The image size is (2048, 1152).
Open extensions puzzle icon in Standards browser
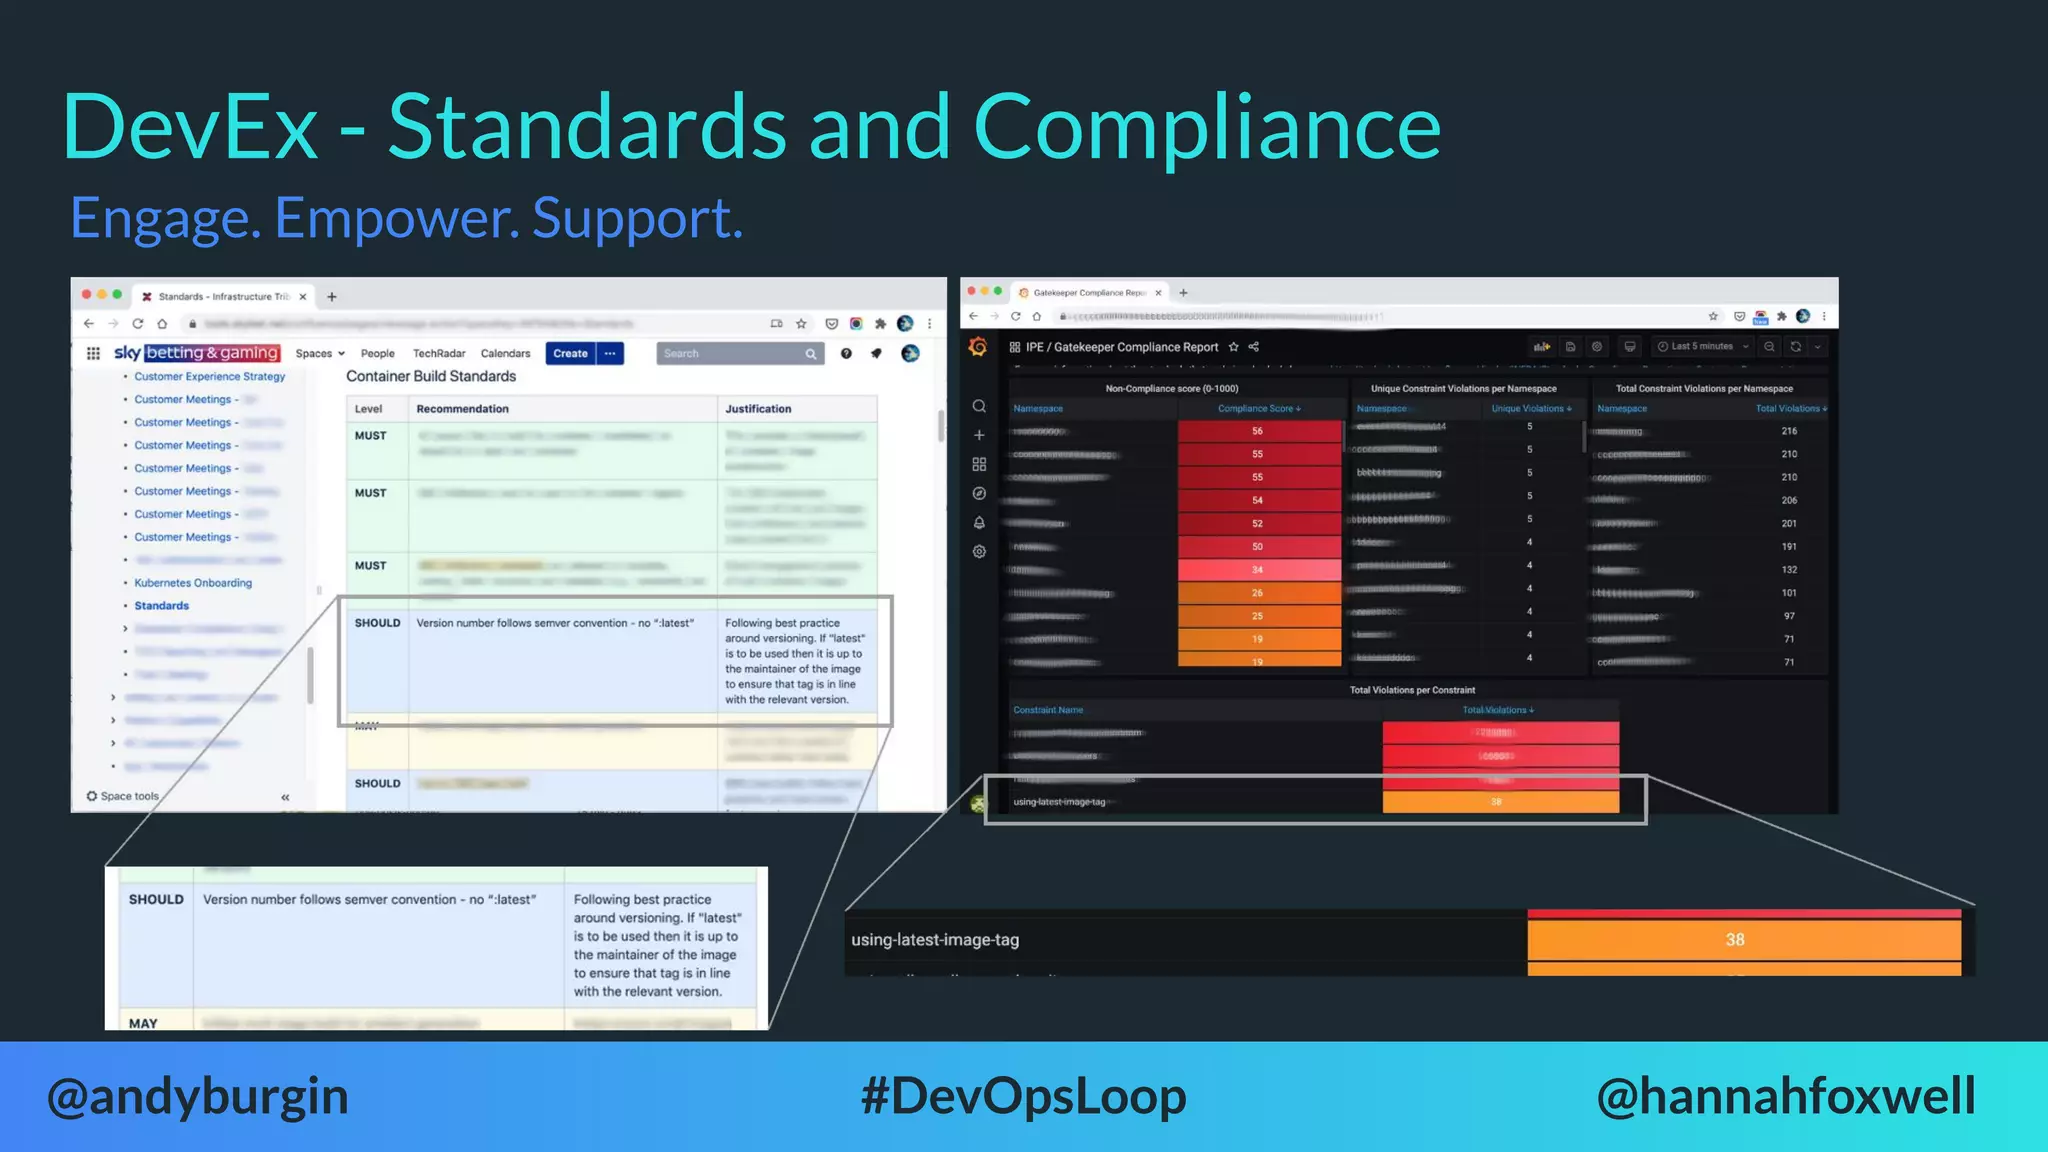pos(880,324)
